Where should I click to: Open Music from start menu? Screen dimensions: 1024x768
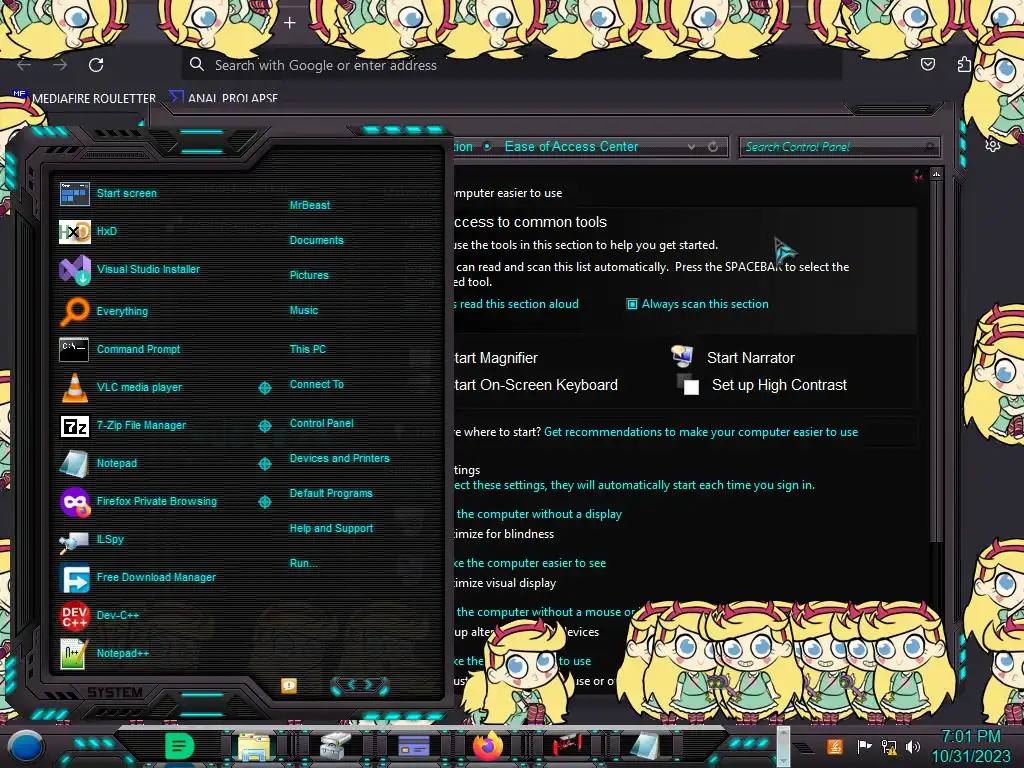pyautogui.click(x=304, y=310)
